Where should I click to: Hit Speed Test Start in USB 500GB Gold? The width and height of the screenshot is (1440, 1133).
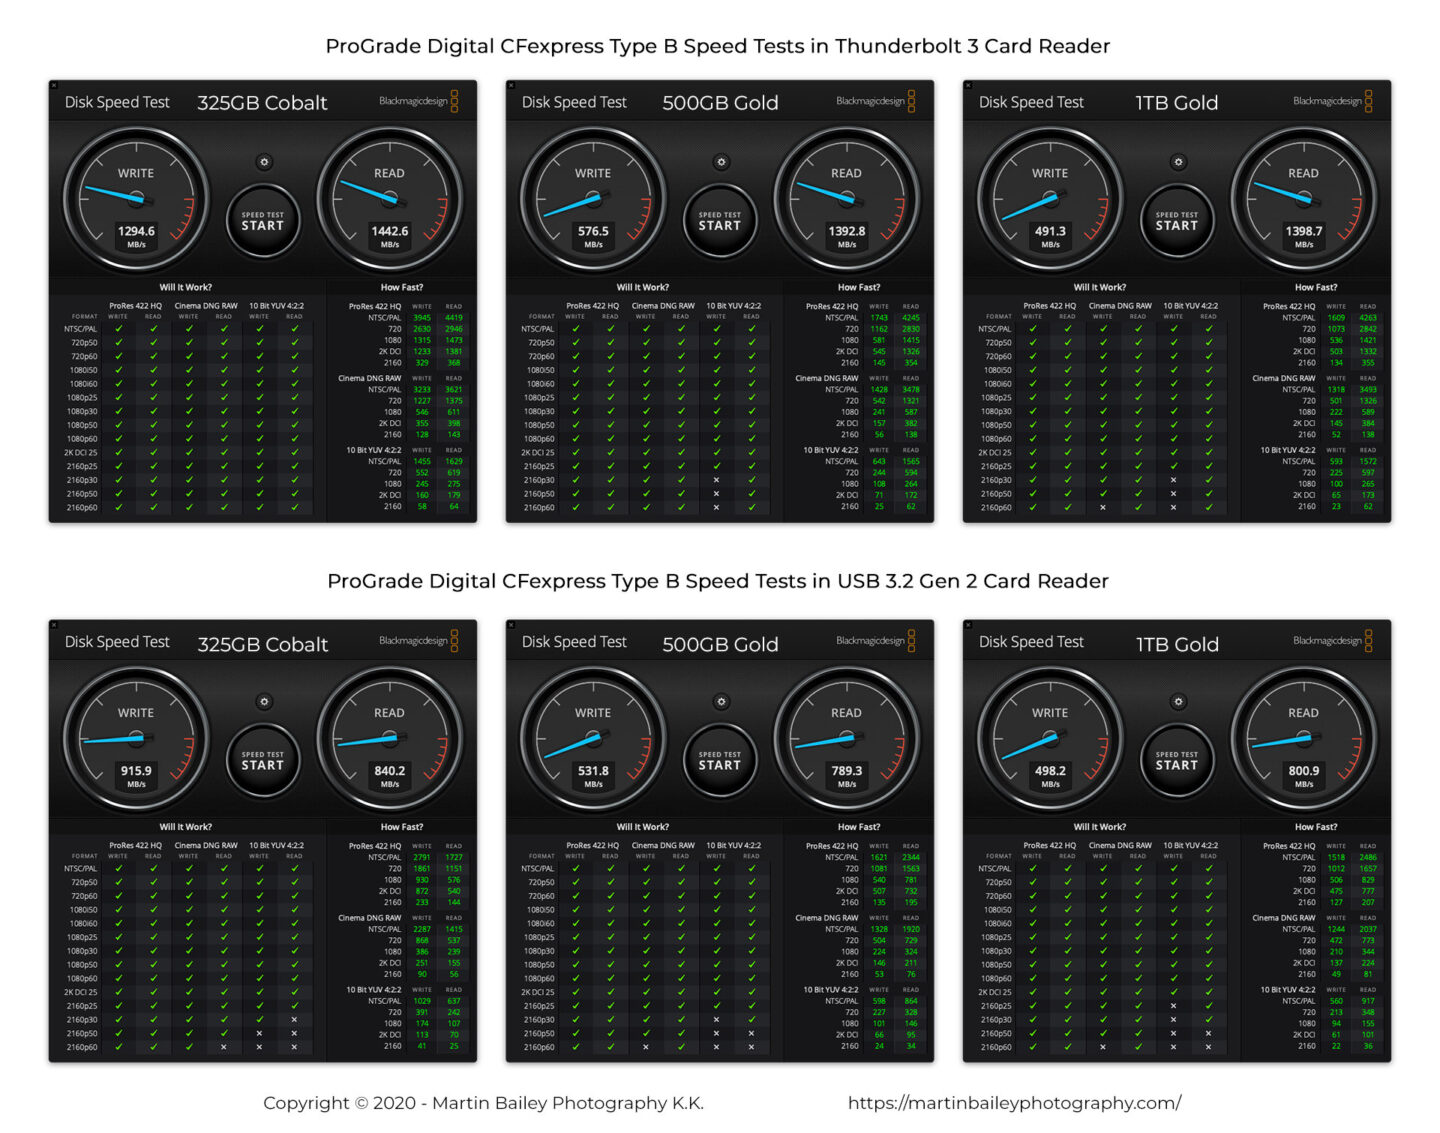point(719,761)
